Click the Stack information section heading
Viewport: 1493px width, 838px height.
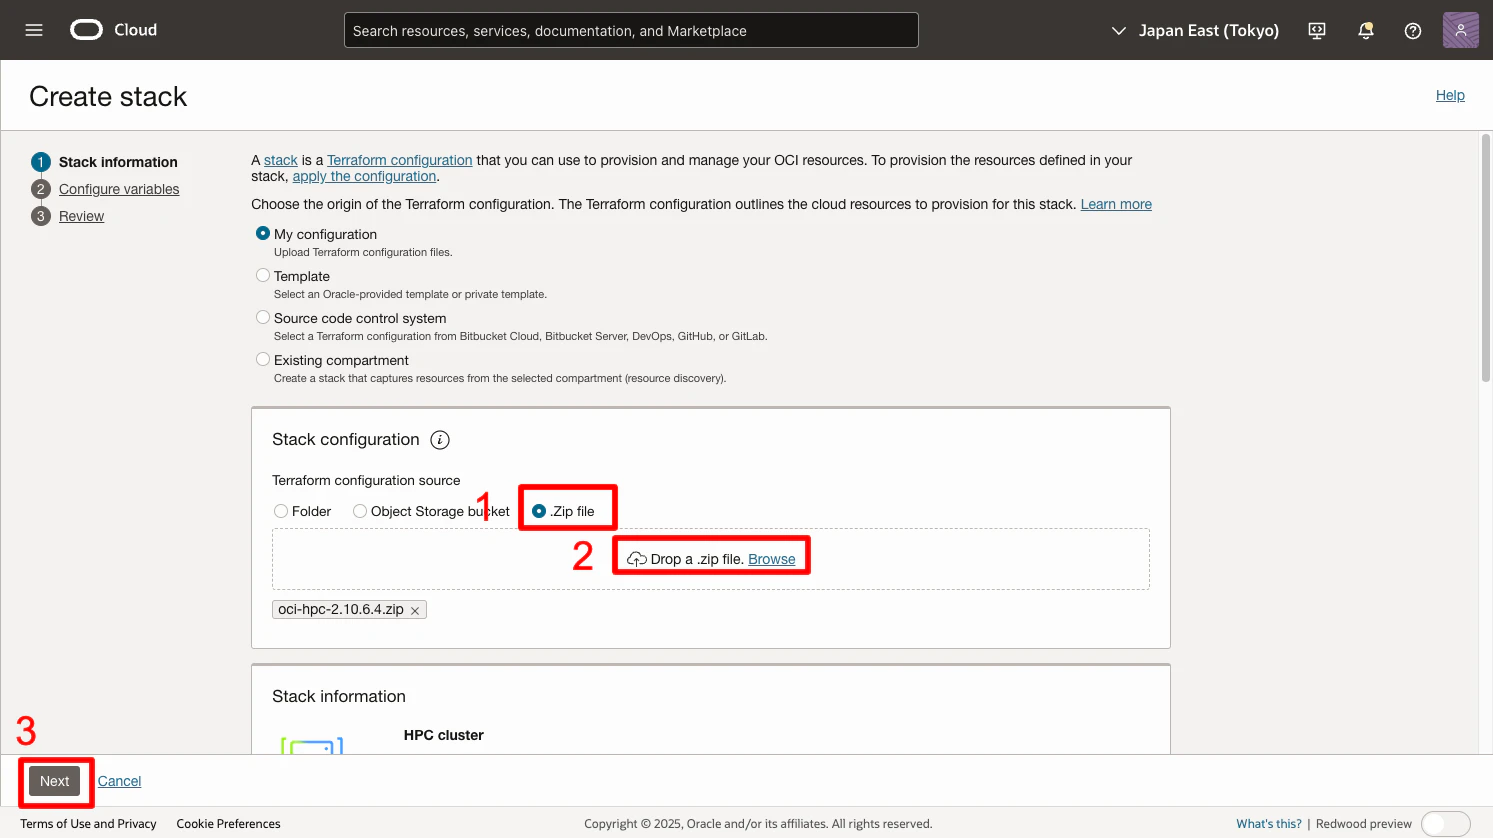coord(339,696)
